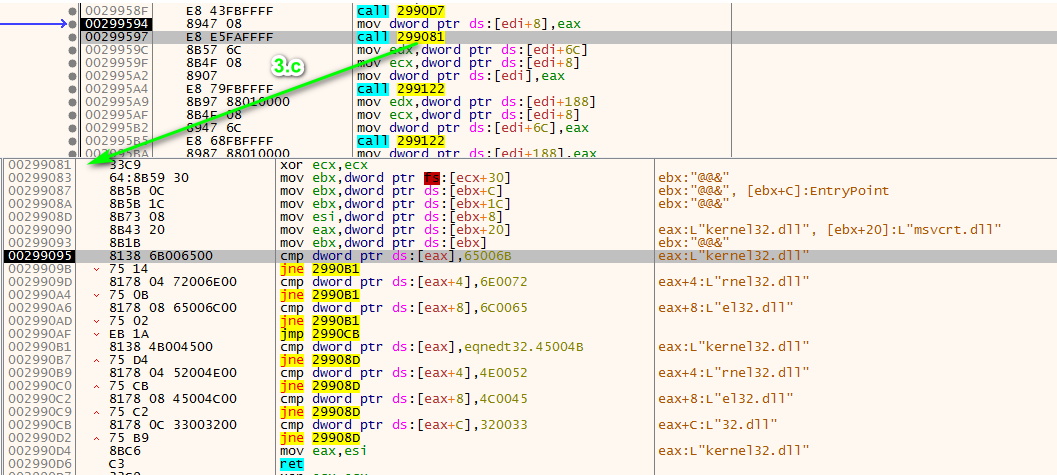Select 'call 299122' at address 002995A4
This screenshot has width=1057, height=475.
(400, 89)
